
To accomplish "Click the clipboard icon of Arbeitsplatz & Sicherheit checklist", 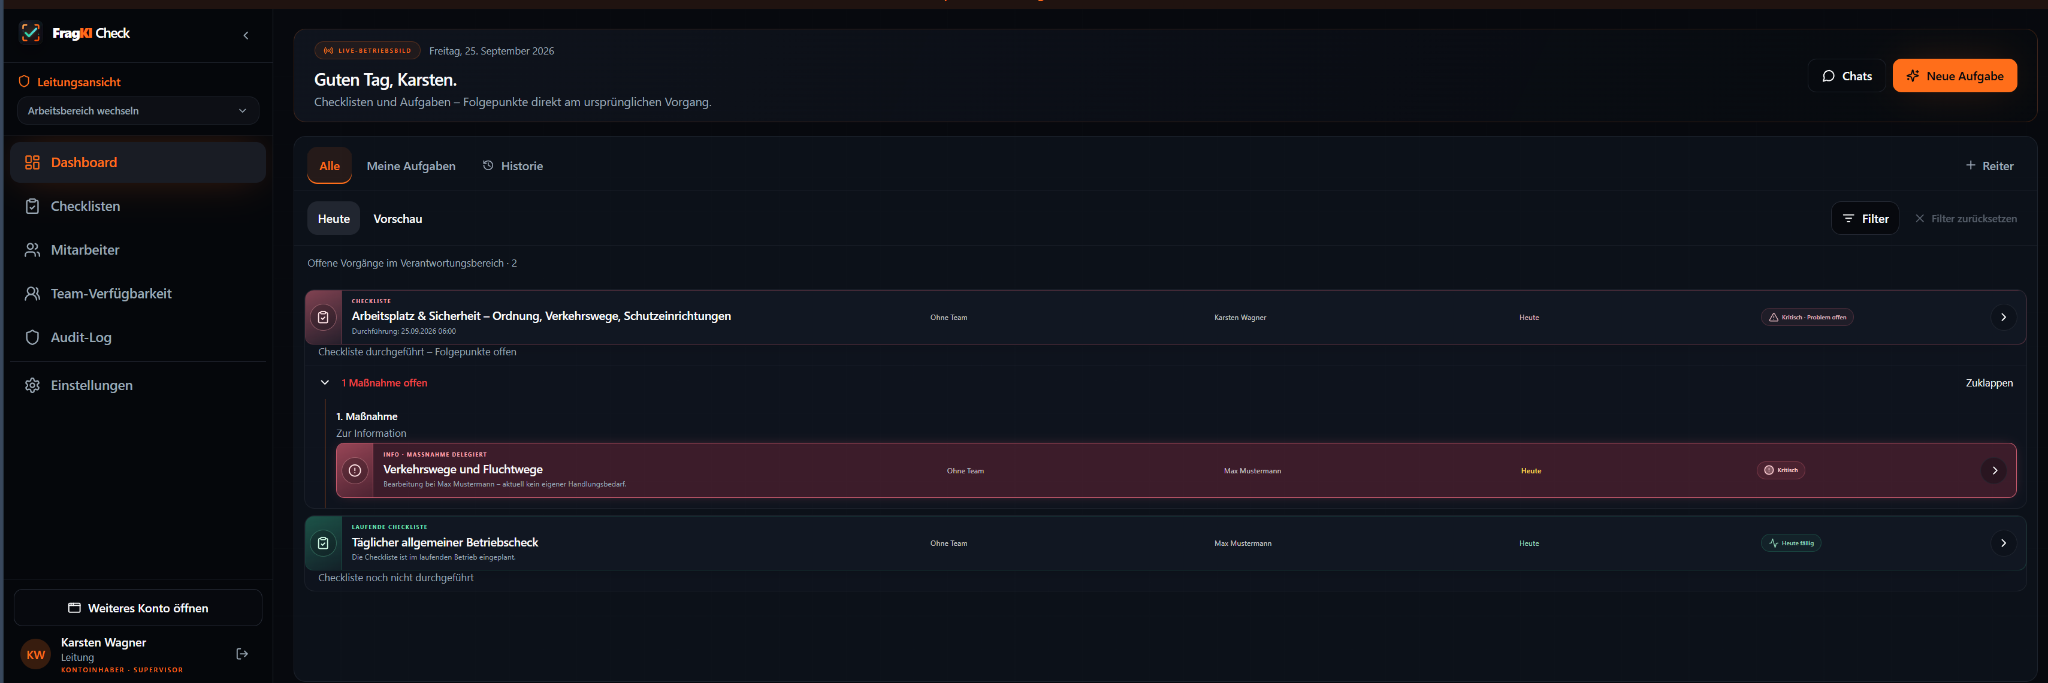I will coord(323,317).
